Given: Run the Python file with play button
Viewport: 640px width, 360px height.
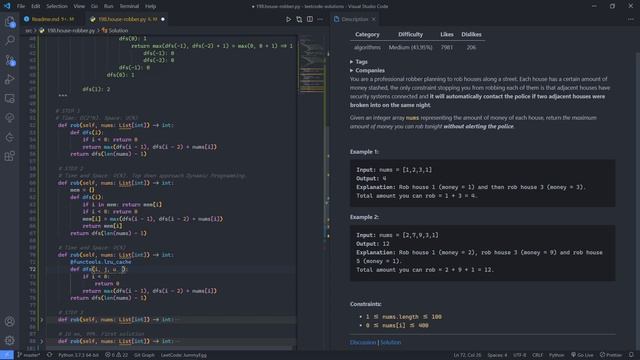Looking at the screenshot, I should [288, 19].
